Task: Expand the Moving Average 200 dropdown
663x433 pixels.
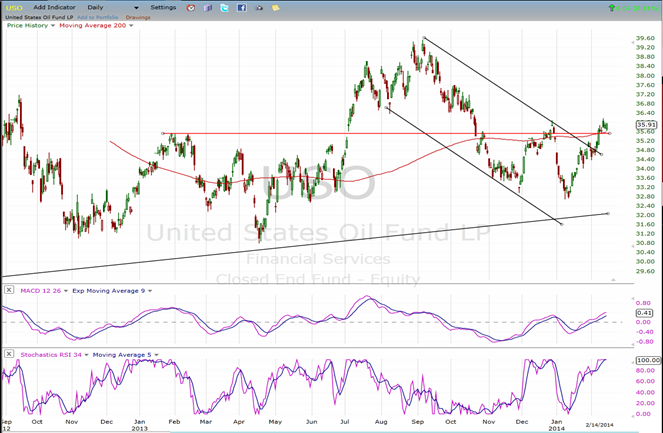Action: [130, 25]
